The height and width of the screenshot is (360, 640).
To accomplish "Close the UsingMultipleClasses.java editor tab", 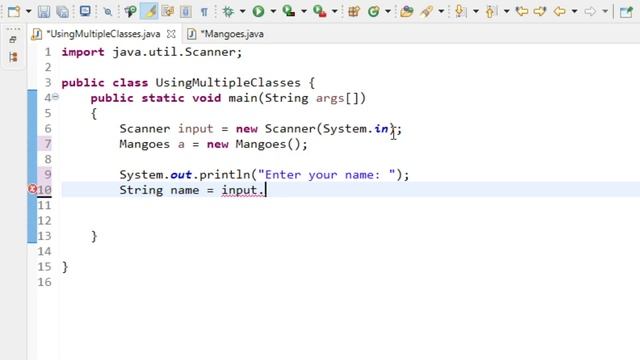I will [x=171, y=34].
